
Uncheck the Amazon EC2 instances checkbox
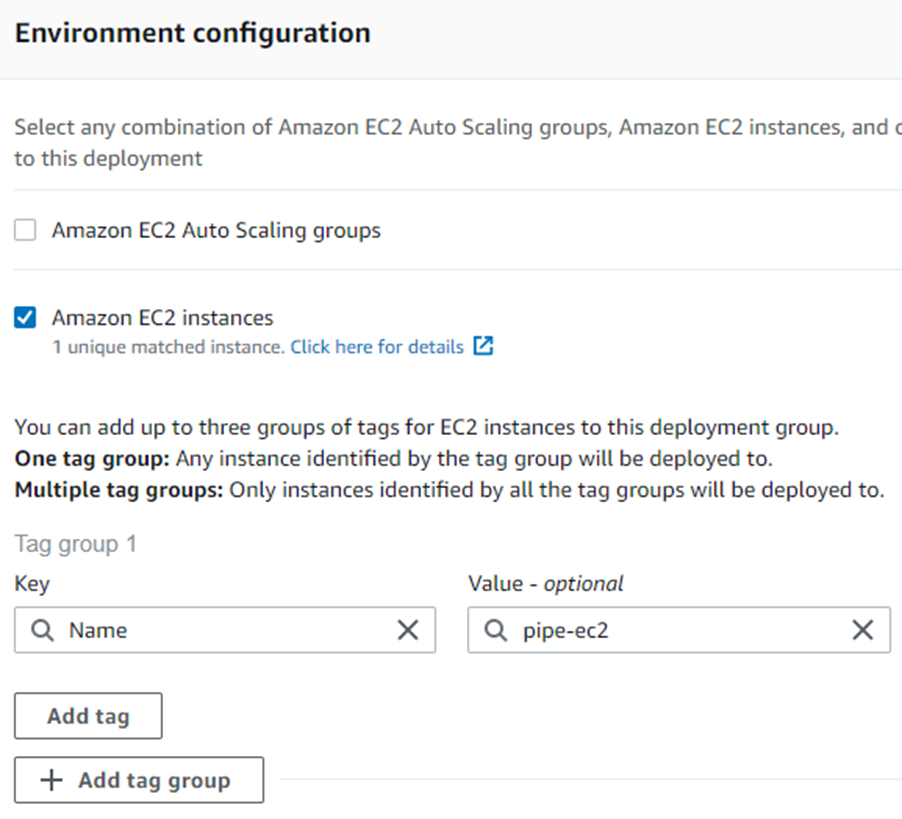click(25, 319)
